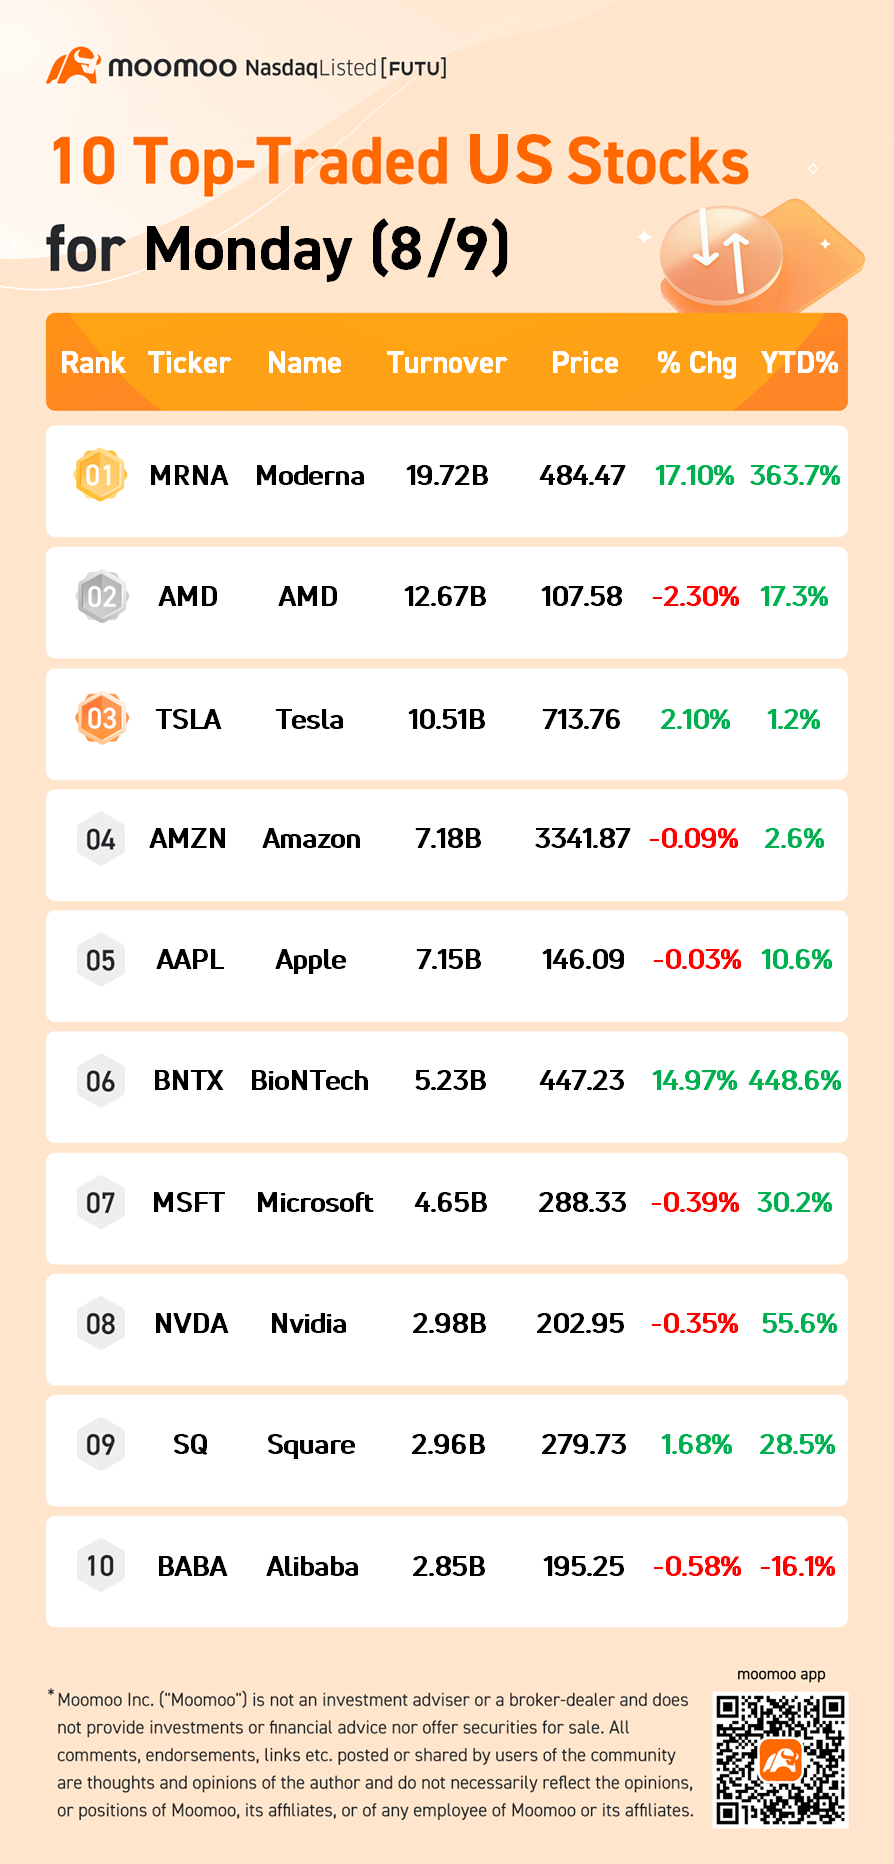The width and height of the screenshot is (894, 1864).
Task: Click the Tesla company name
Action: [x=310, y=719]
